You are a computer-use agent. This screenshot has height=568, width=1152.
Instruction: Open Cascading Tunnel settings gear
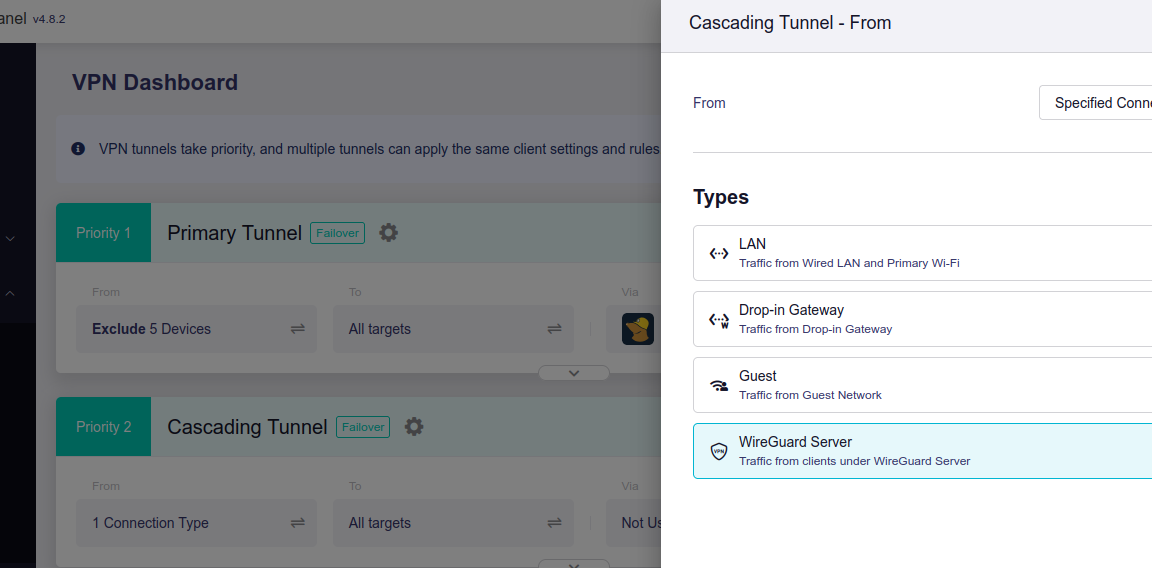click(414, 427)
